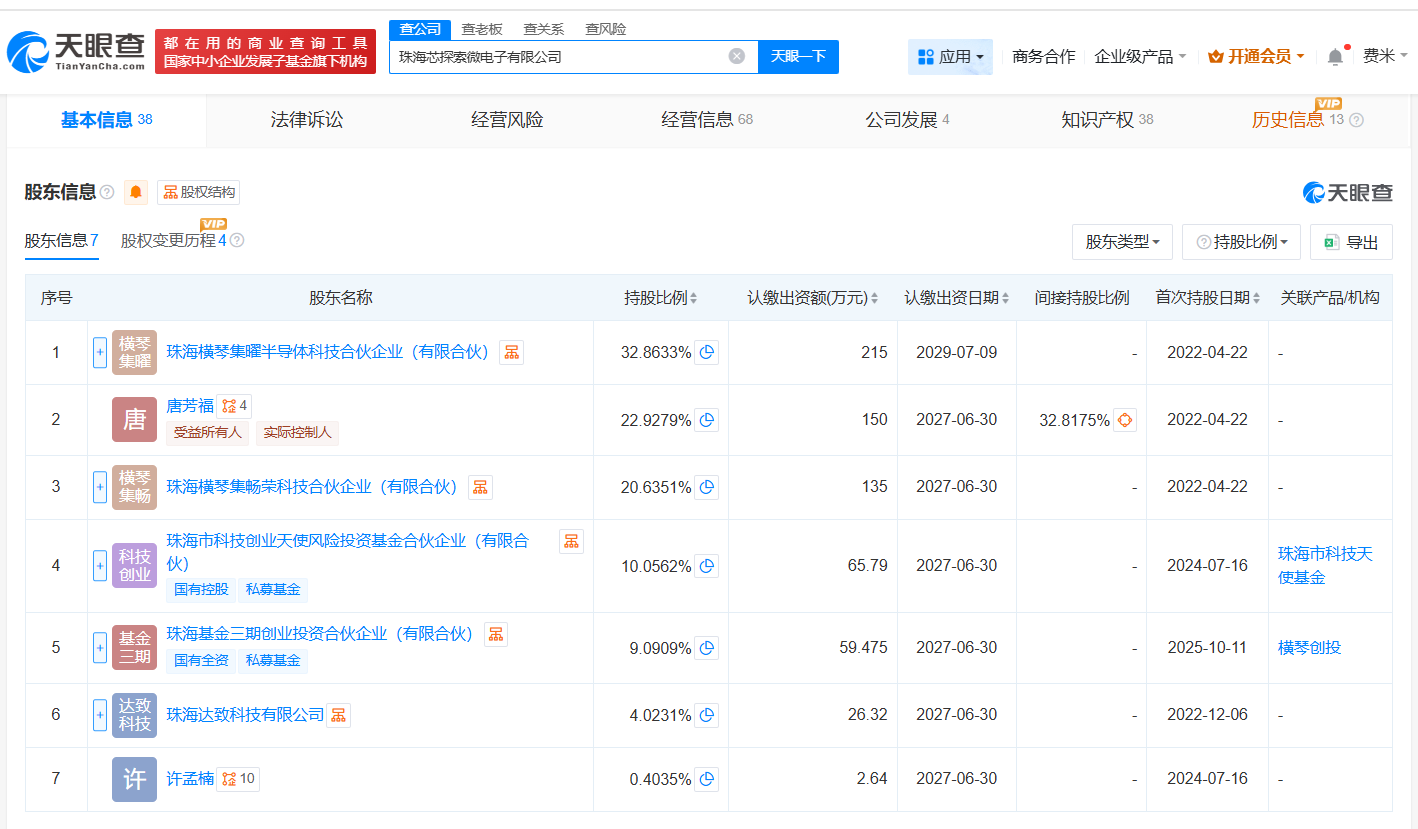Viewport: 1418px width, 829px height.
Task: Clear the search box with the × icon
Action: [x=738, y=57]
